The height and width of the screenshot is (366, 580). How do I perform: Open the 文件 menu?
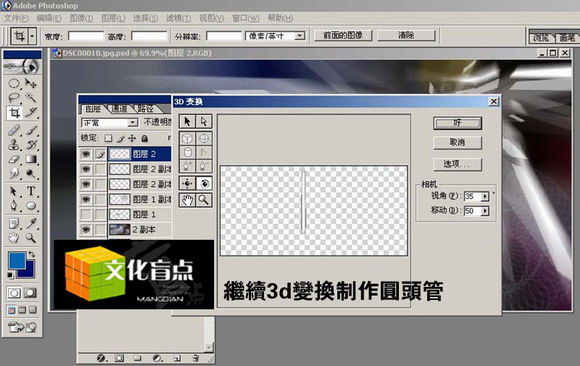tap(16, 18)
